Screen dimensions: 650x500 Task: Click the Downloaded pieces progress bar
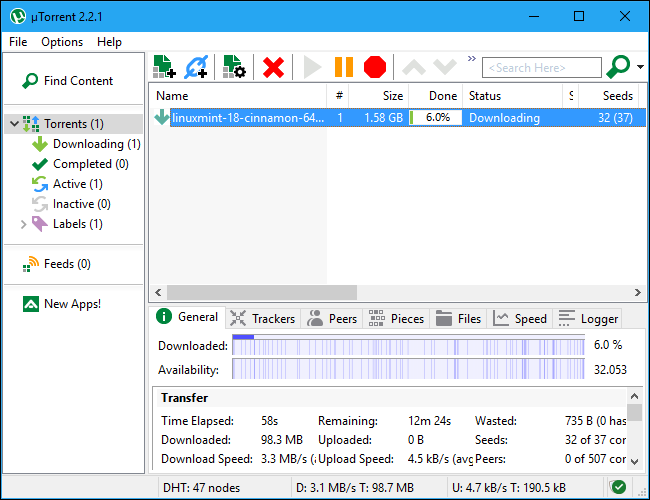pos(408,345)
